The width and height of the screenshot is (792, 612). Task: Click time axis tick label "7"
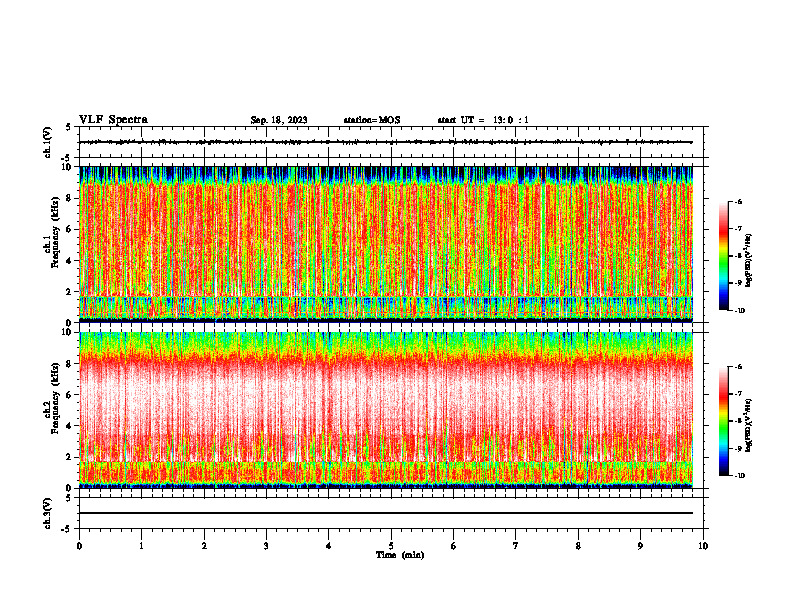[516, 546]
